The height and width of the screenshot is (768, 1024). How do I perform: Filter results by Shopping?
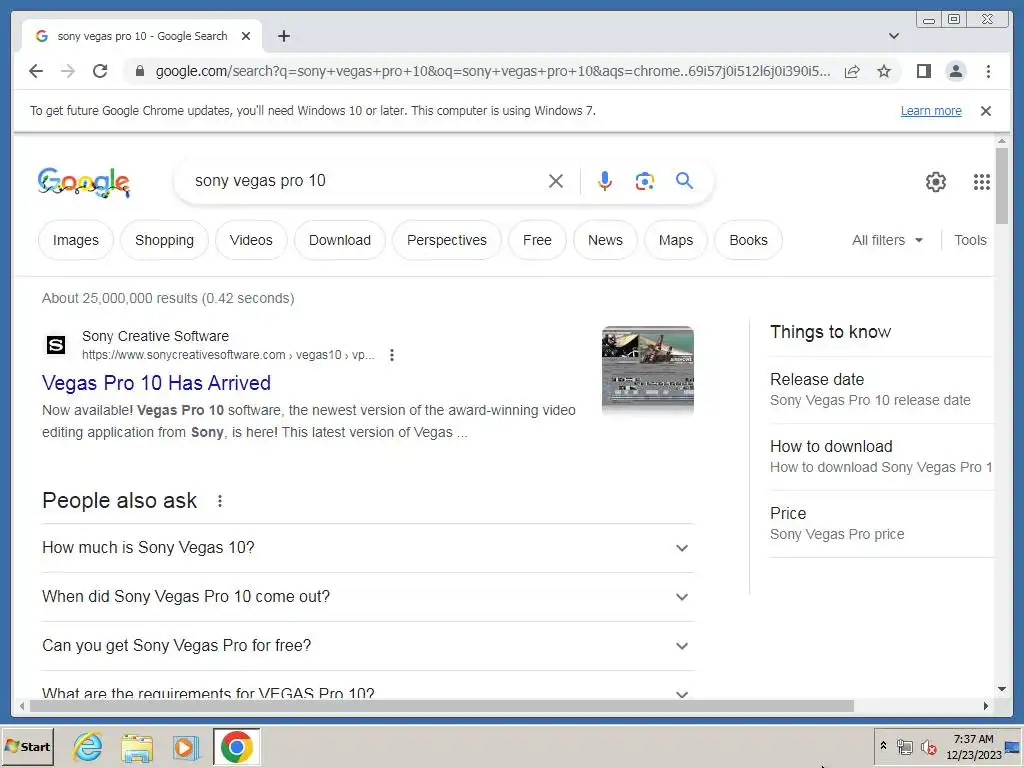[165, 240]
